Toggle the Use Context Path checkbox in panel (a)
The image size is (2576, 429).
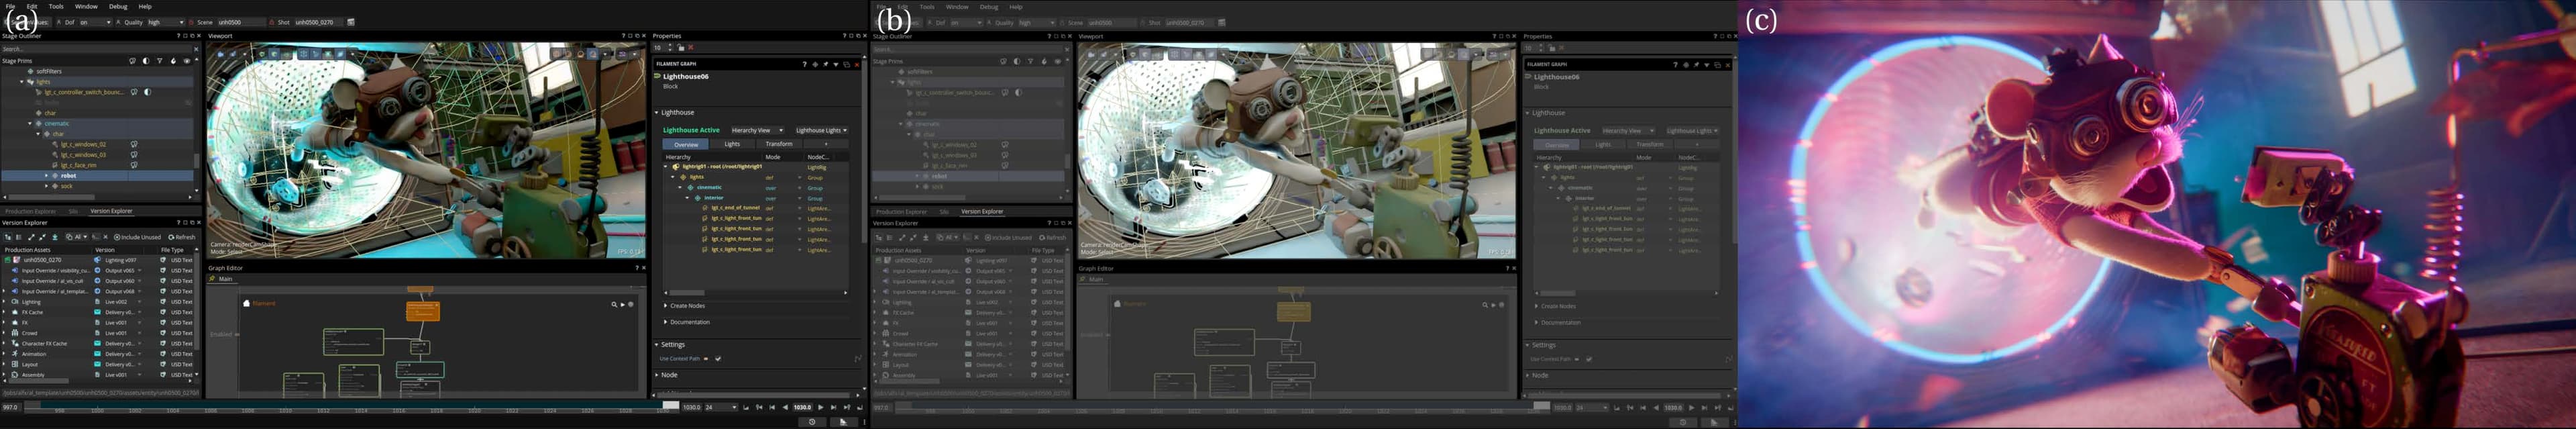(718, 358)
